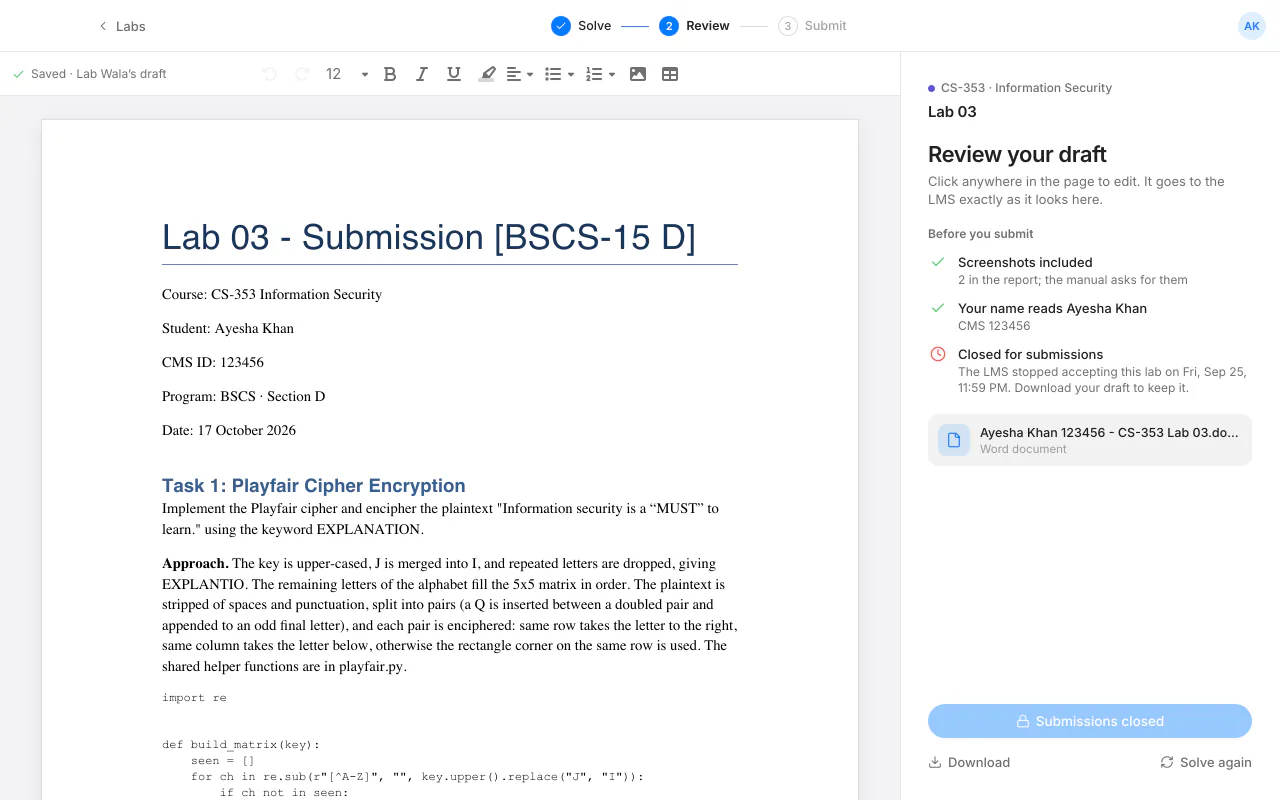Click the Course: CS-353 Information Security line

pos(272,294)
